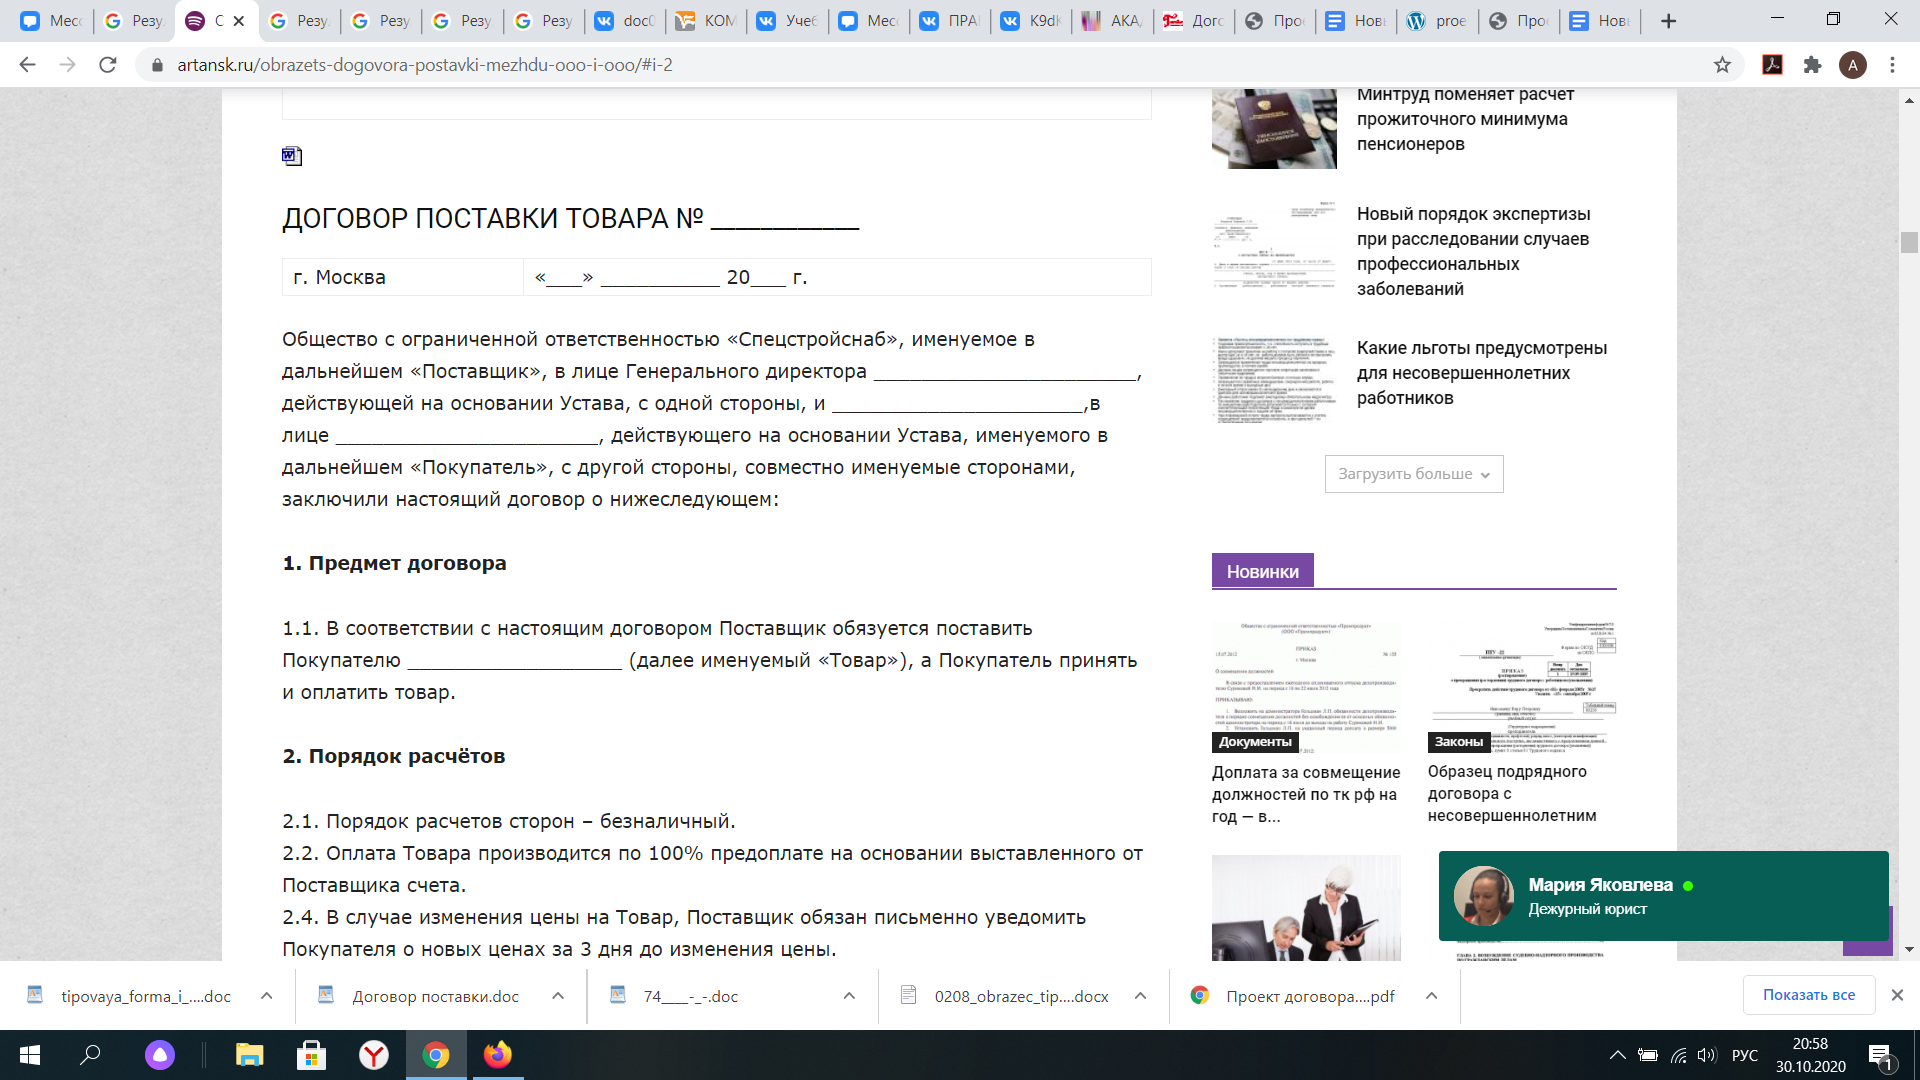Image resolution: width=1920 pixels, height=1080 pixels.
Task: Open the Windows Start menu
Action: point(30,1055)
